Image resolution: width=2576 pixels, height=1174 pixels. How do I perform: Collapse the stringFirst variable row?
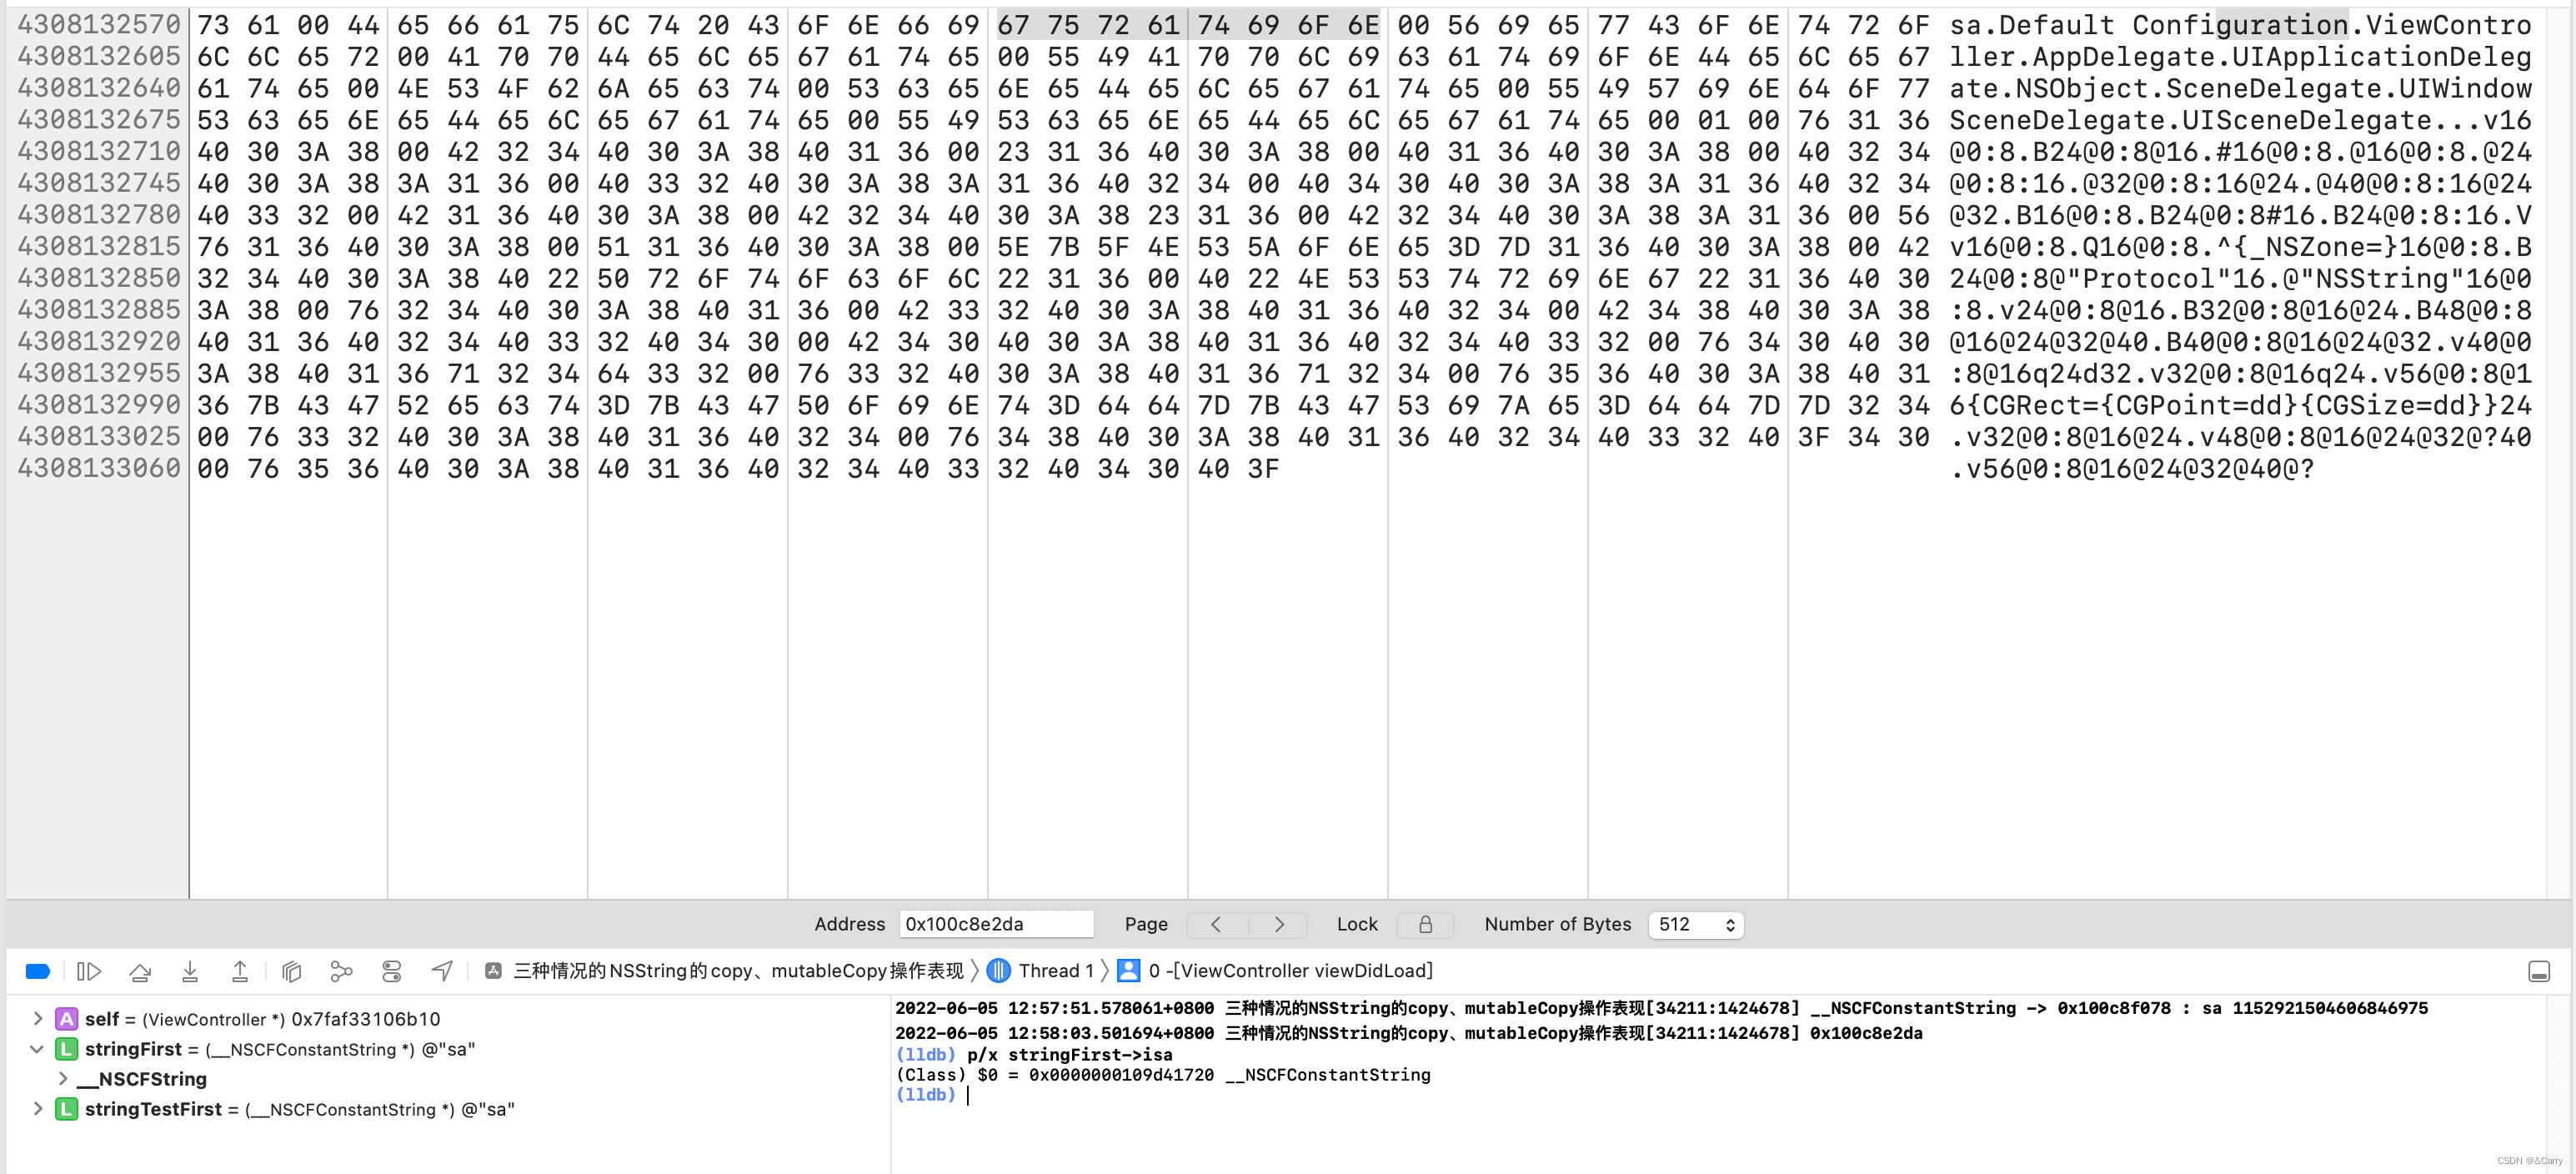38,1049
